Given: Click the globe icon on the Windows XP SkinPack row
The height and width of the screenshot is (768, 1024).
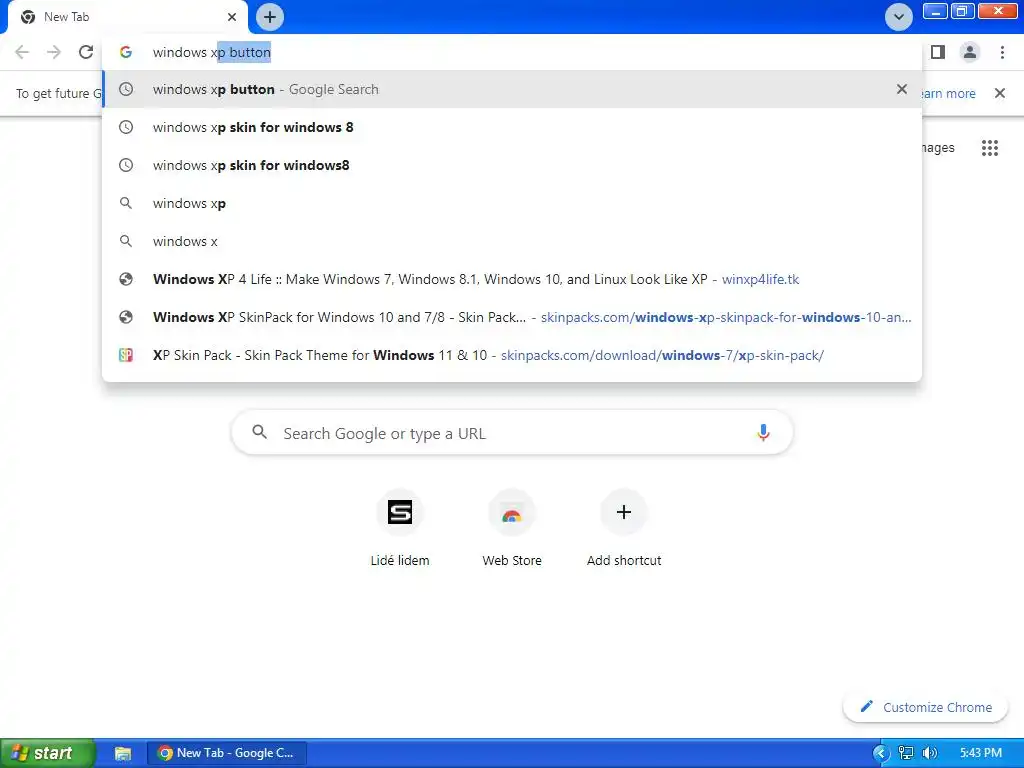Looking at the screenshot, I should pyautogui.click(x=126, y=317).
